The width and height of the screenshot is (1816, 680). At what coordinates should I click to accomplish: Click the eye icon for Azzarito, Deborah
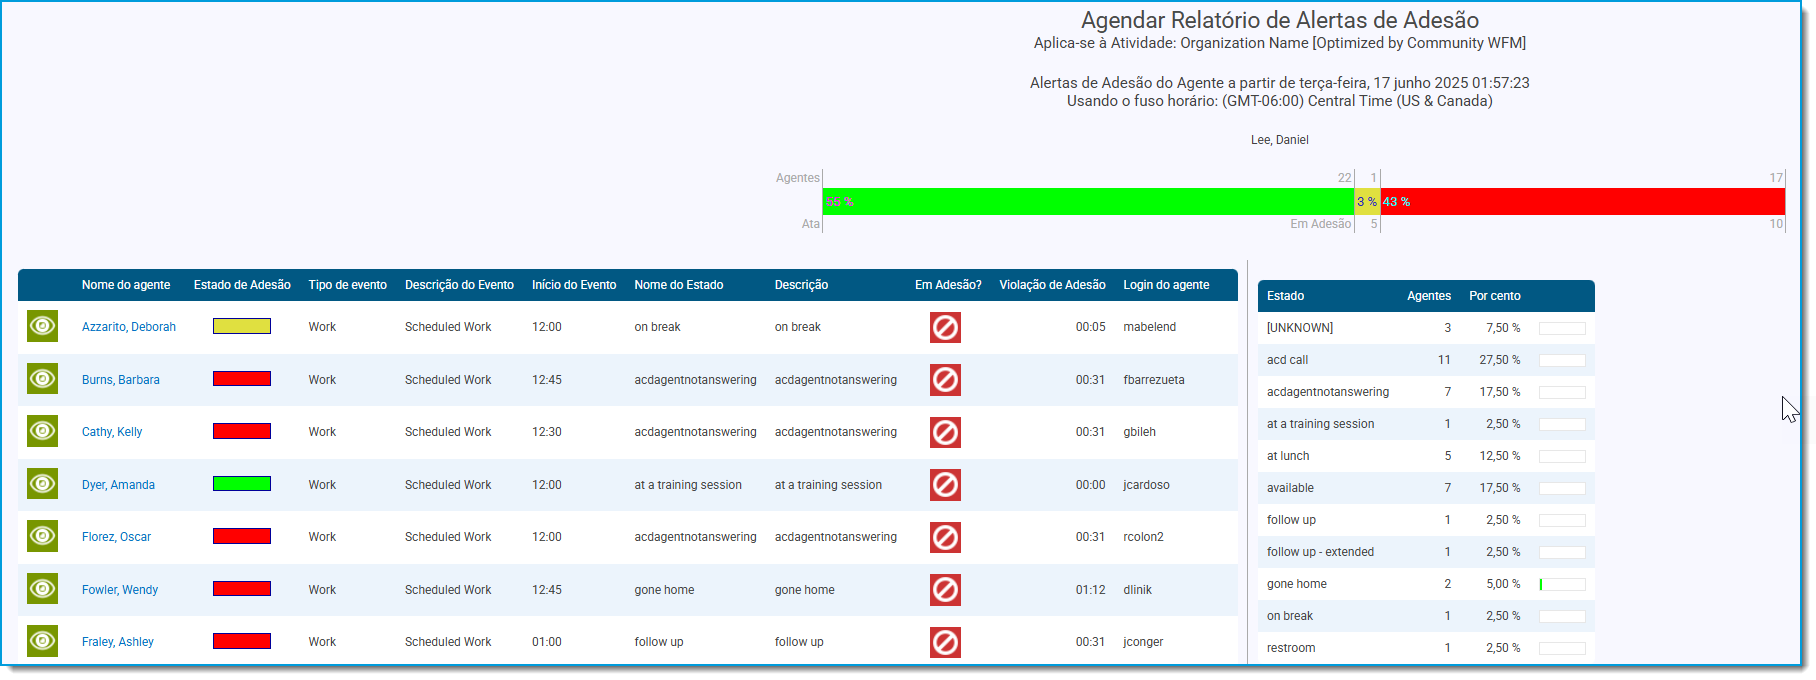[x=42, y=326]
